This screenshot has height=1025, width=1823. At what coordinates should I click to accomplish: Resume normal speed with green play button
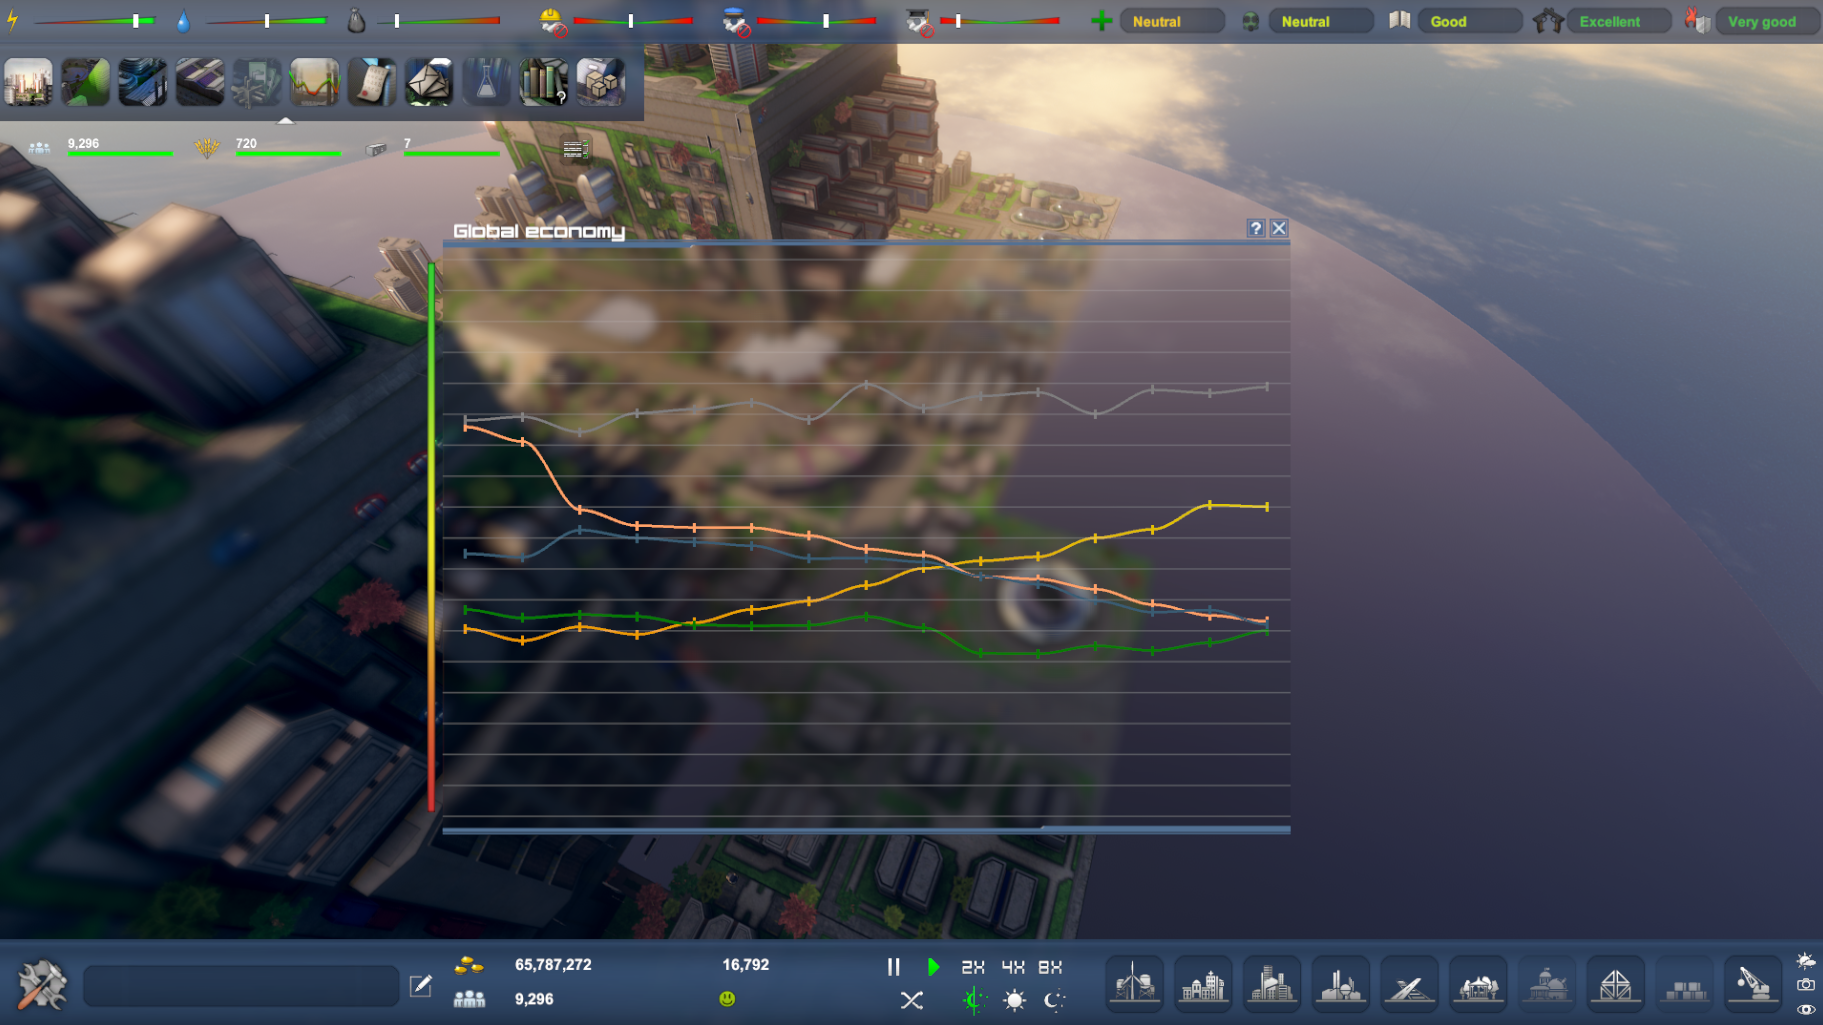pyautogui.click(x=933, y=967)
